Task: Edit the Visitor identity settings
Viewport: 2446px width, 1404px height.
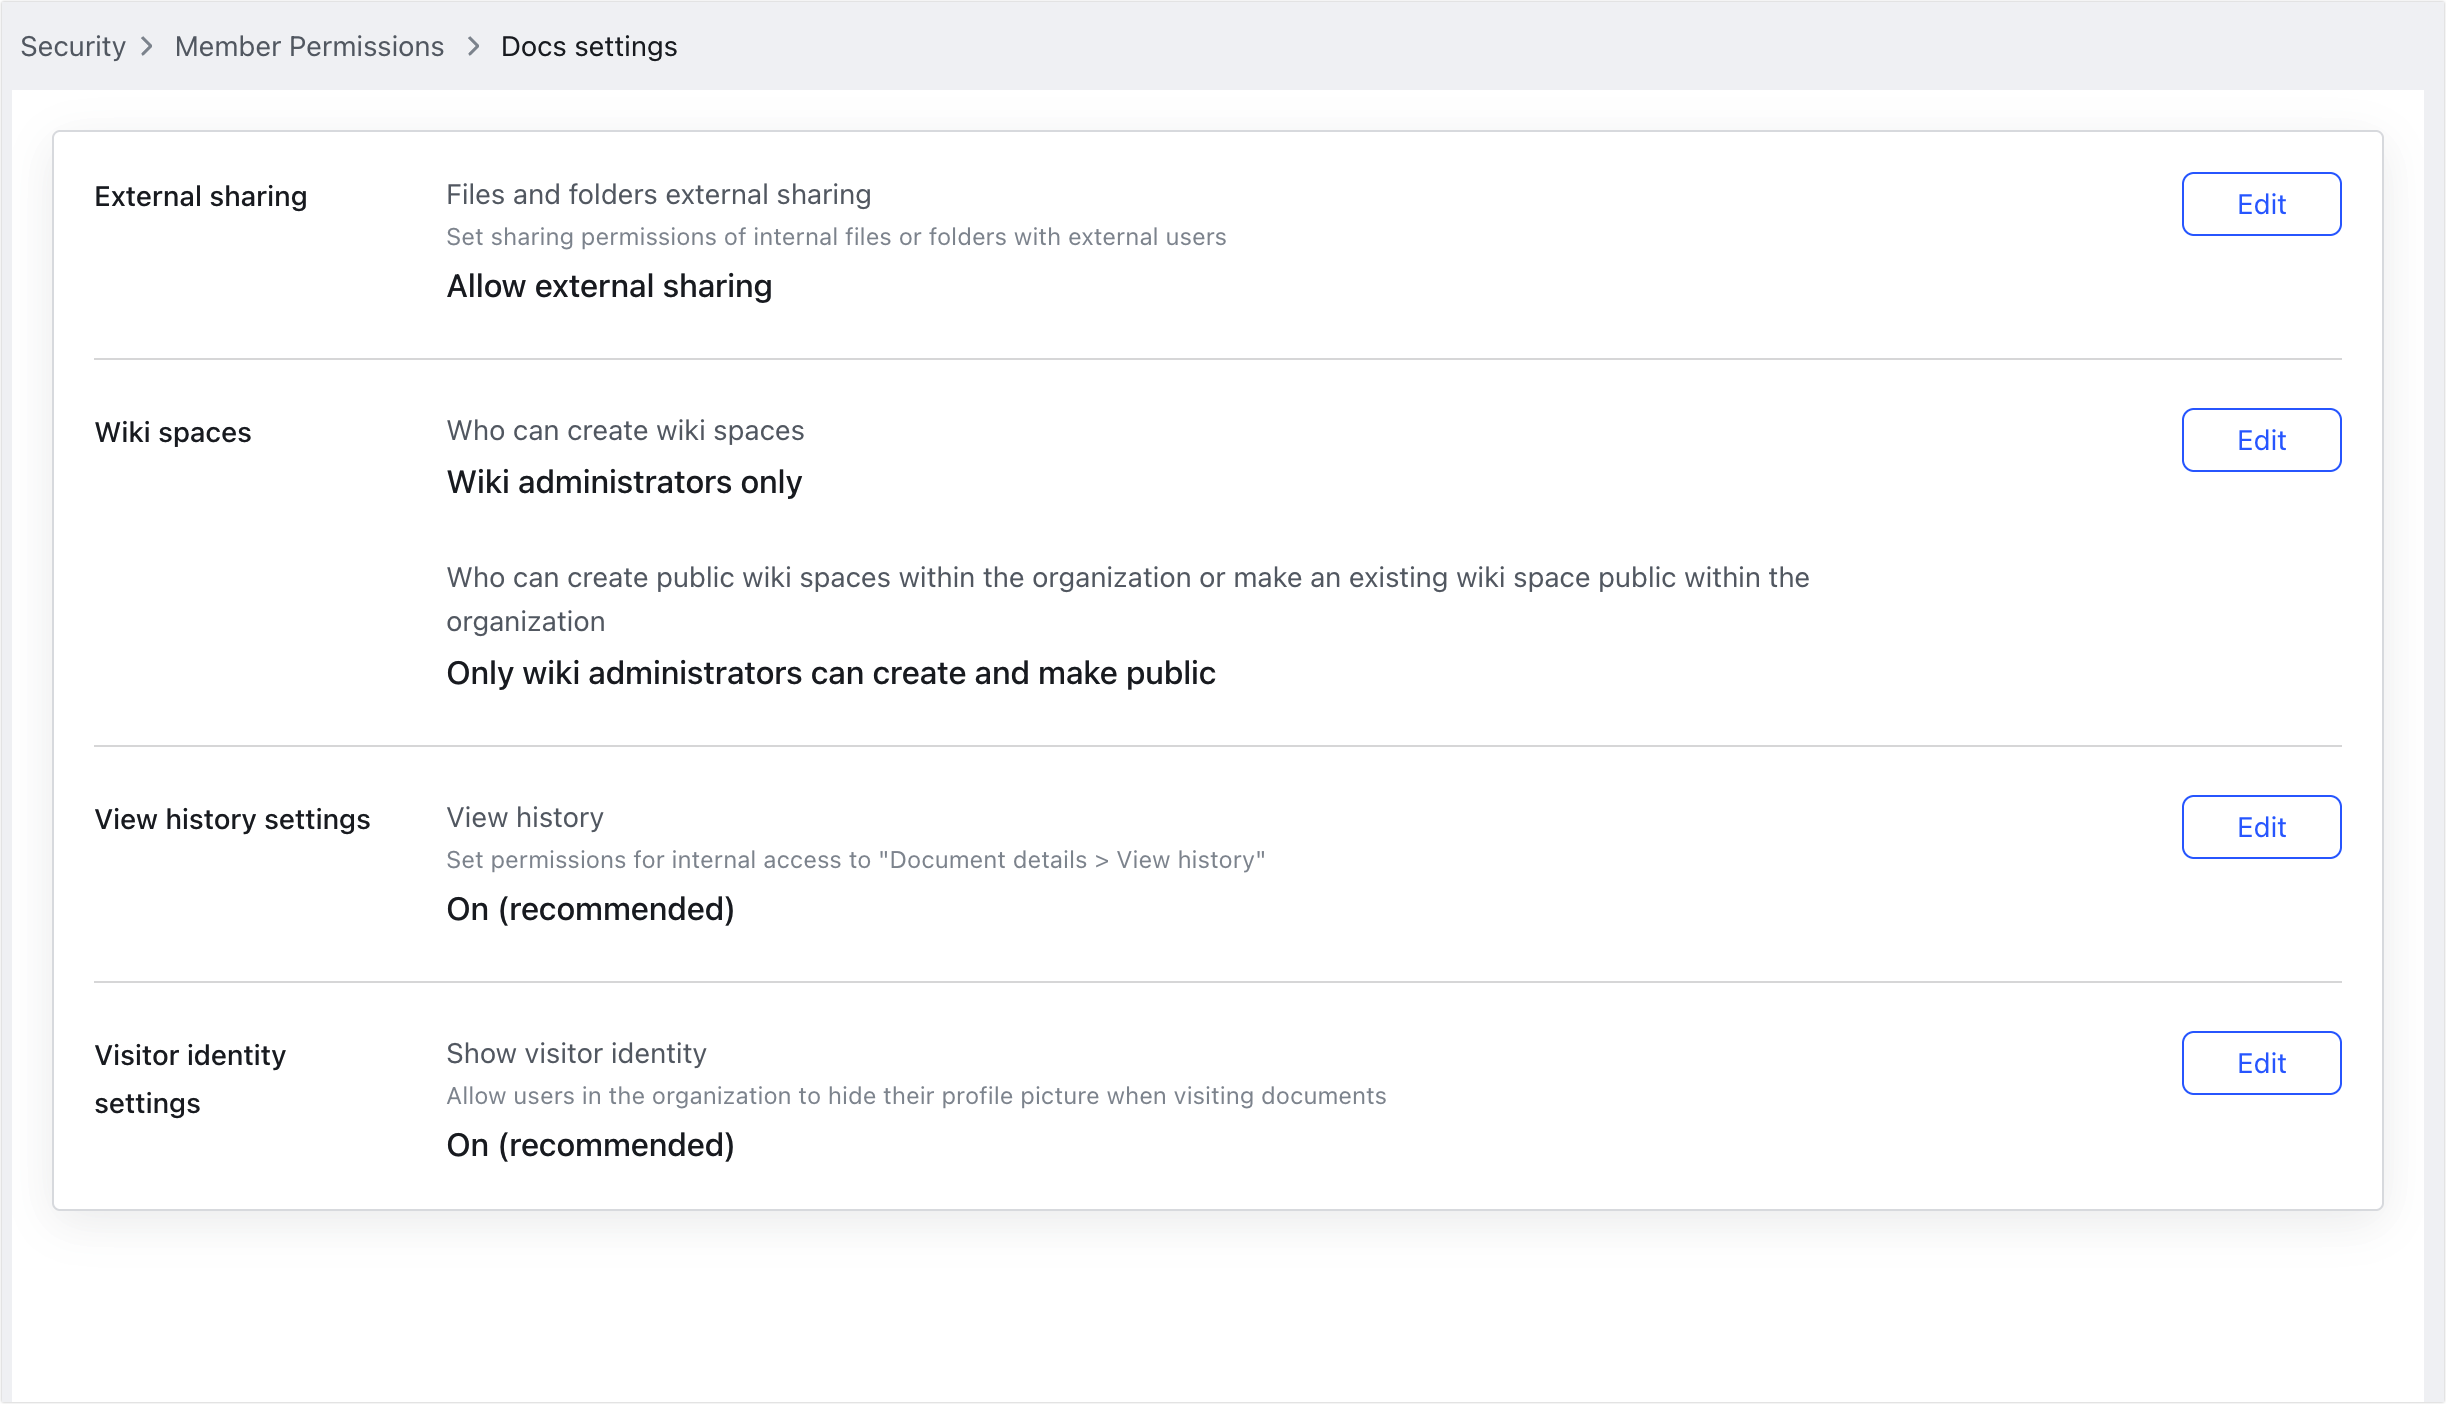Action: coord(2261,1063)
